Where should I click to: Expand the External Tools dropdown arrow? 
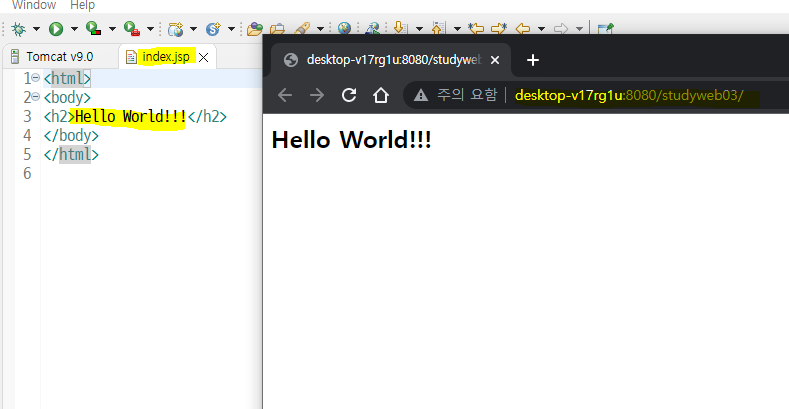(x=150, y=29)
